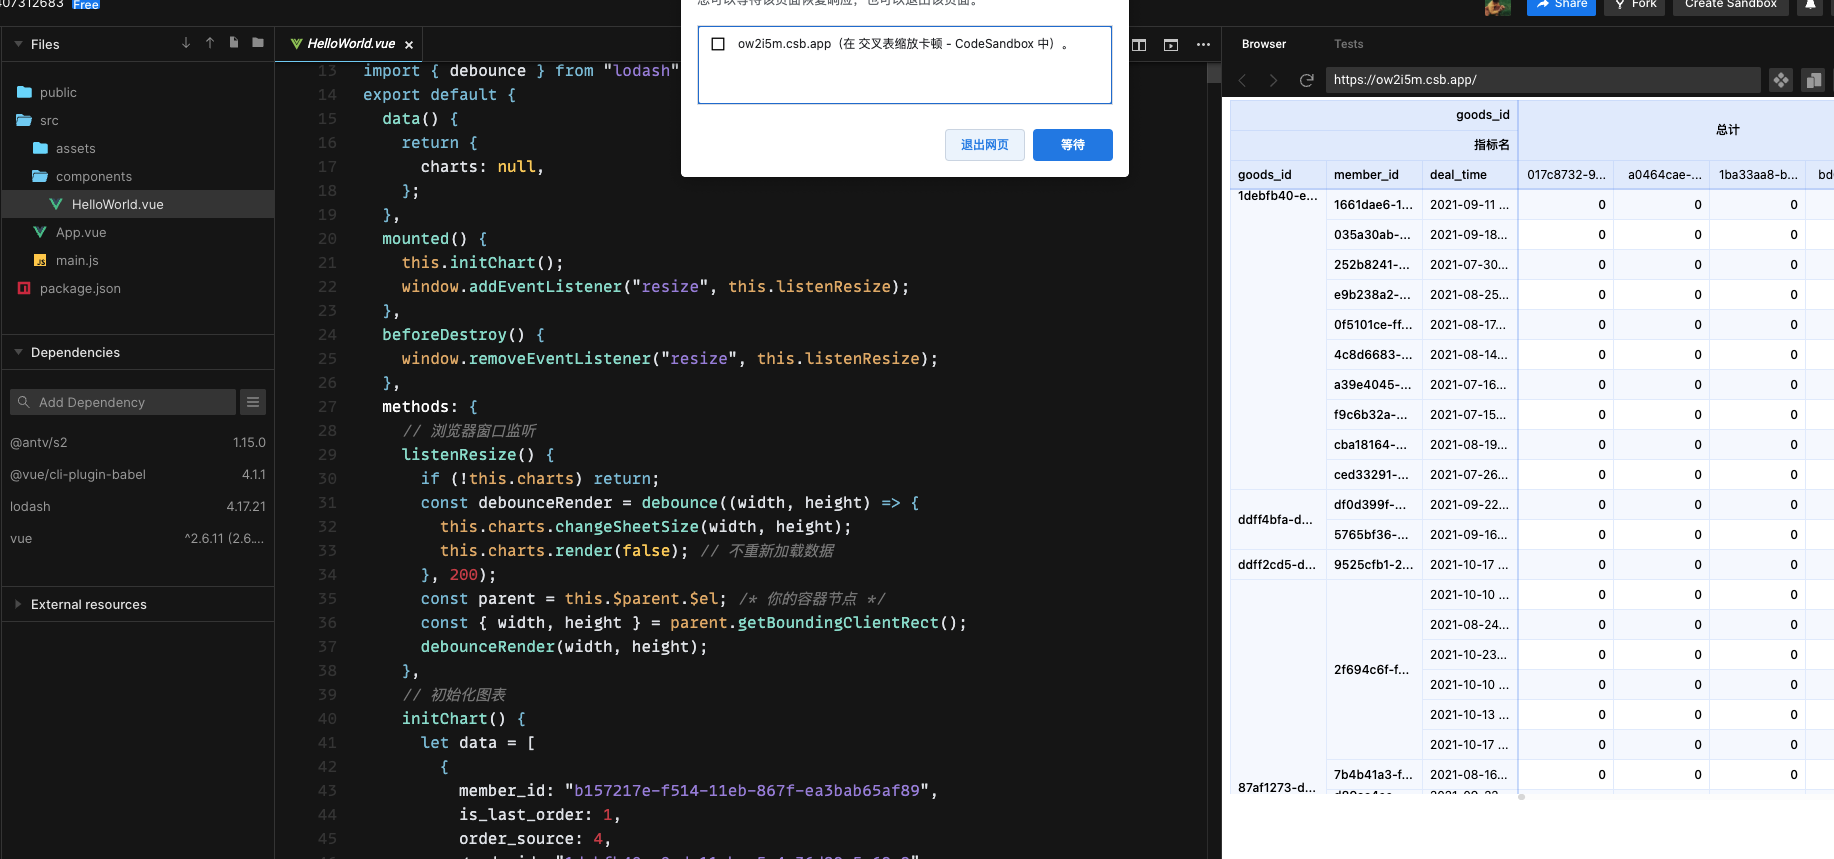Viewport: 1834px width, 859px height.
Task: Click the user avatar thumbnail
Action: pos(1497,6)
